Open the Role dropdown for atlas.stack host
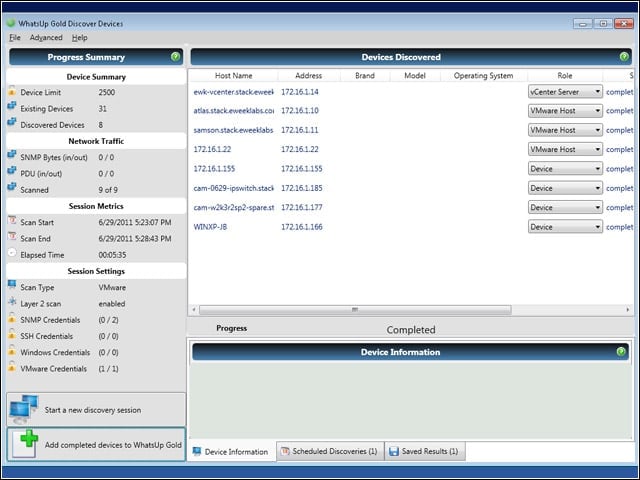 (565, 111)
